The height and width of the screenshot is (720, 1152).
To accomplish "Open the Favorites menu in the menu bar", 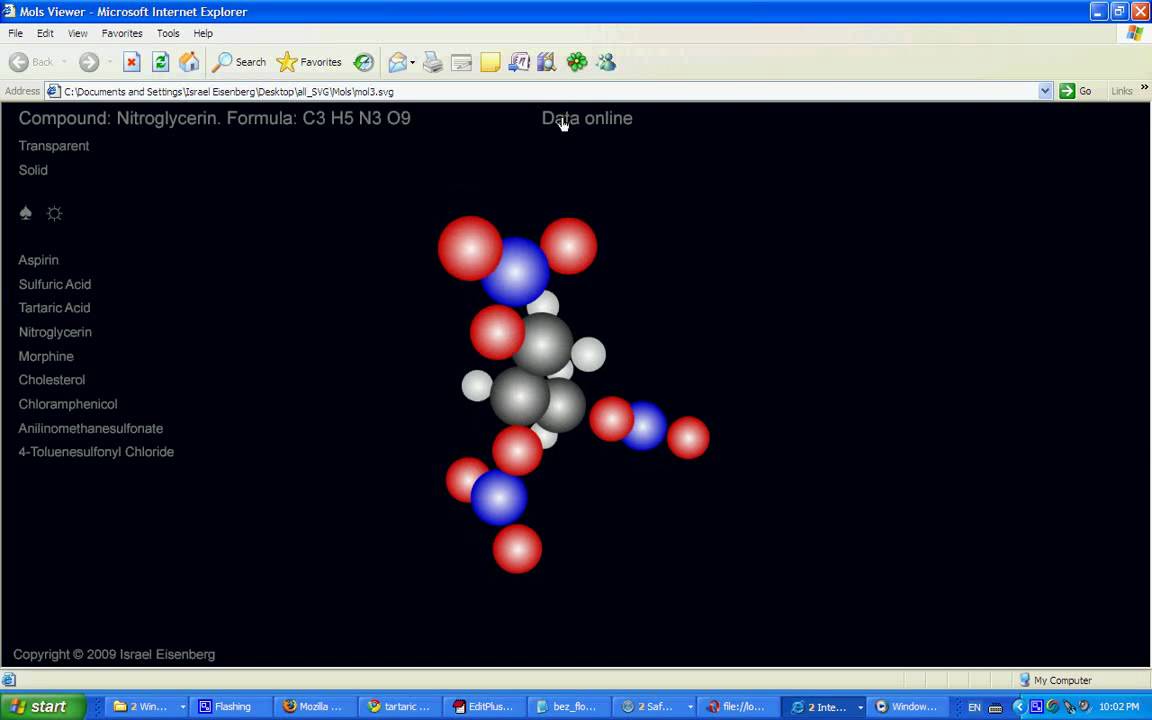I will 122,33.
